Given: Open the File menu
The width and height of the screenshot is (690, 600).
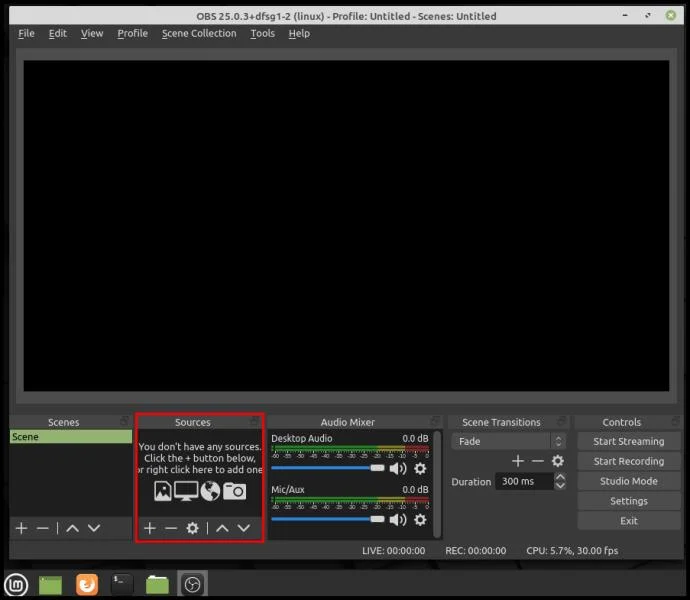Looking at the screenshot, I should pyautogui.click(x=26, y=33).
